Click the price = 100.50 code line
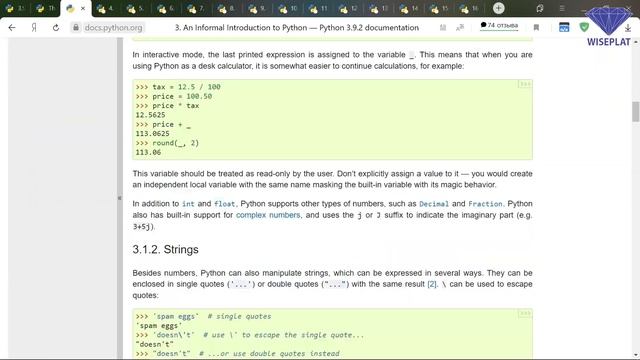 173,96
